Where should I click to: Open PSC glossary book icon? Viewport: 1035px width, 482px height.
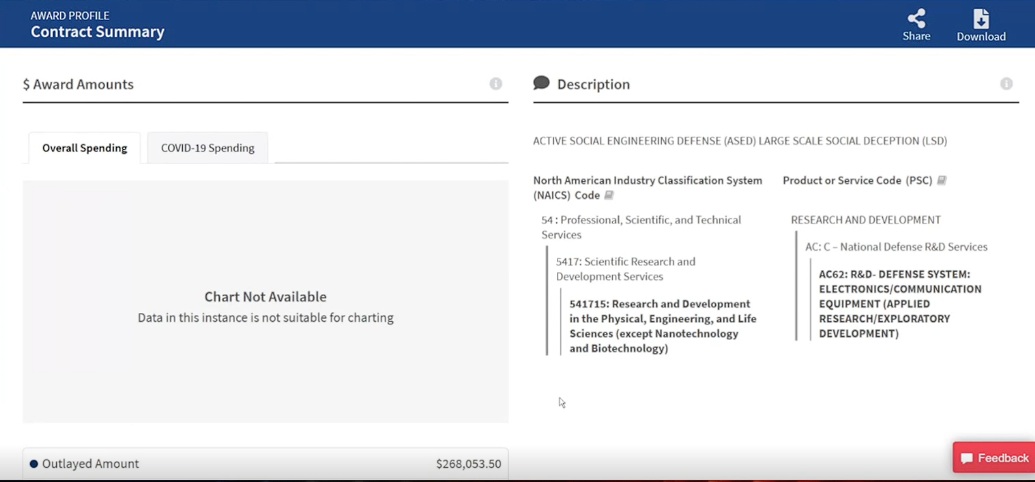pos(942,180)
